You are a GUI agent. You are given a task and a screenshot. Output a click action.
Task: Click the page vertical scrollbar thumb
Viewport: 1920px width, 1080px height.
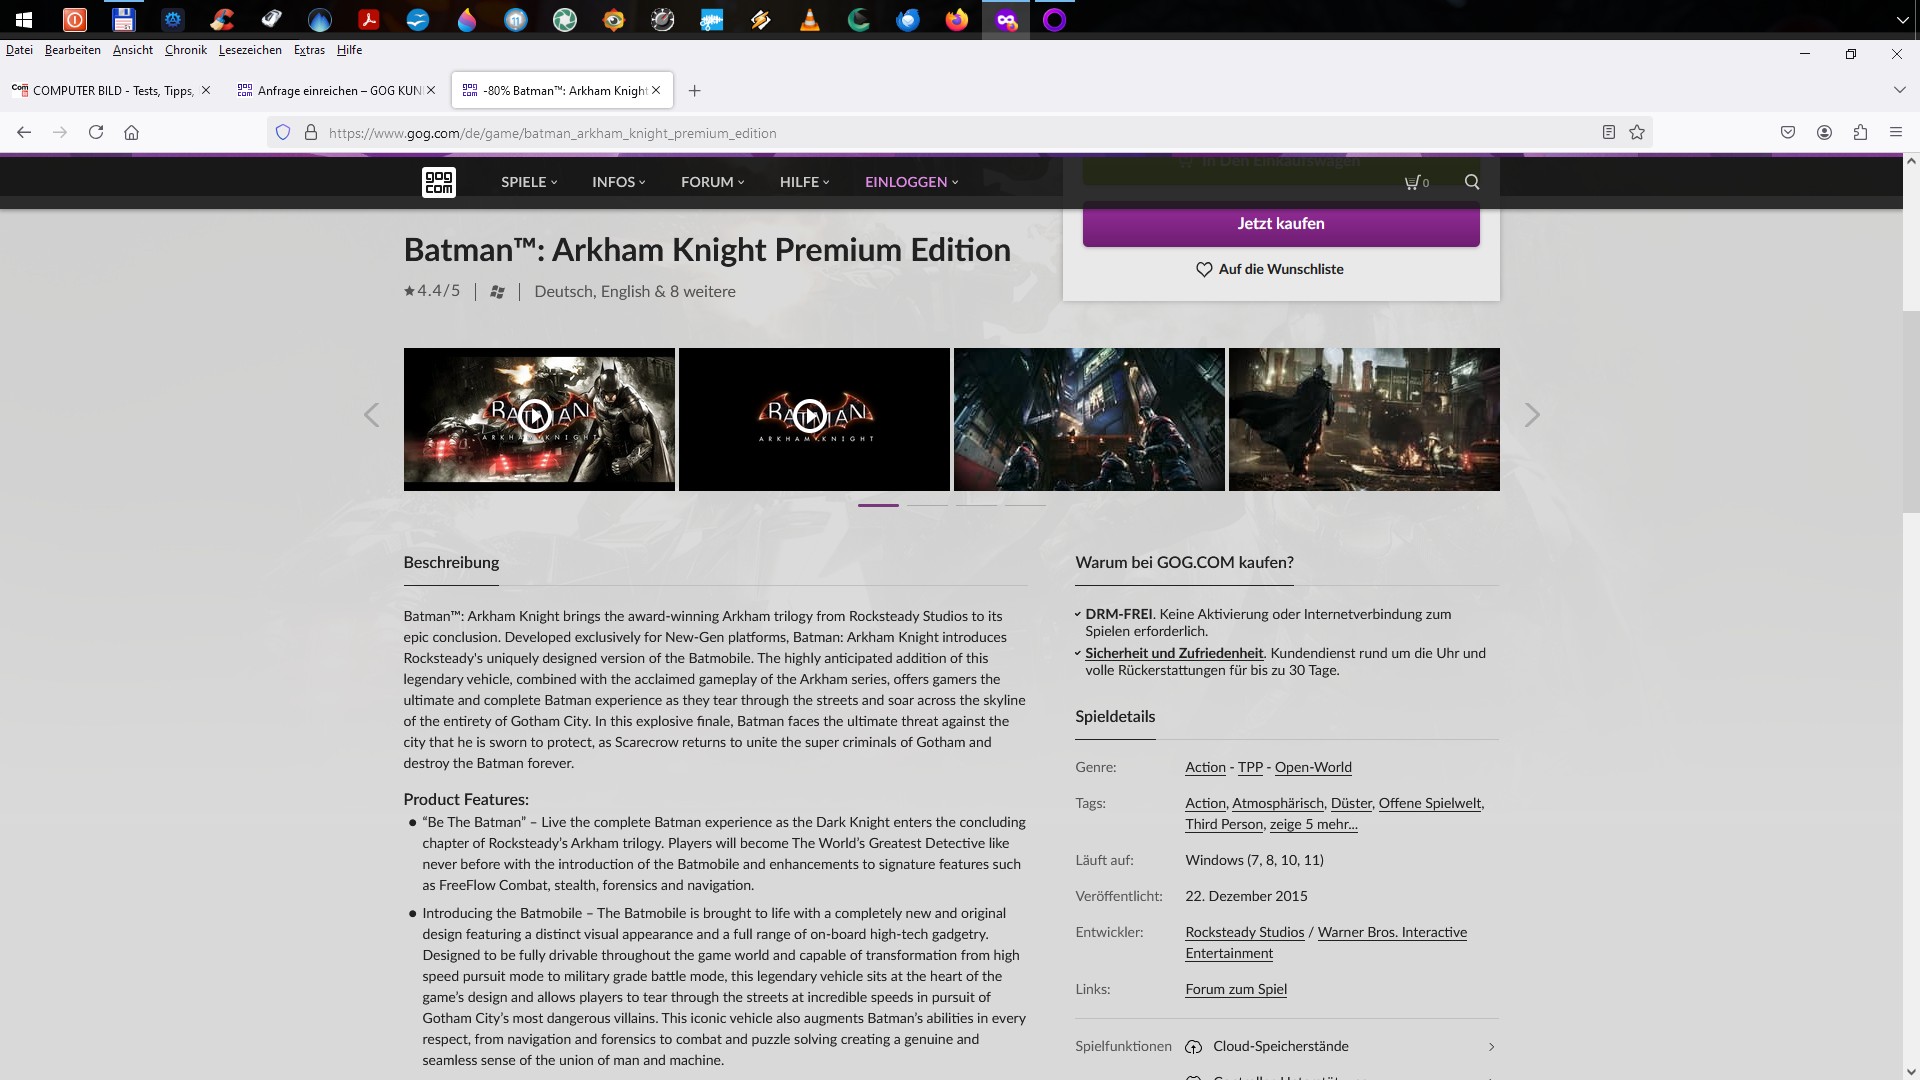tap(1911, 412)
